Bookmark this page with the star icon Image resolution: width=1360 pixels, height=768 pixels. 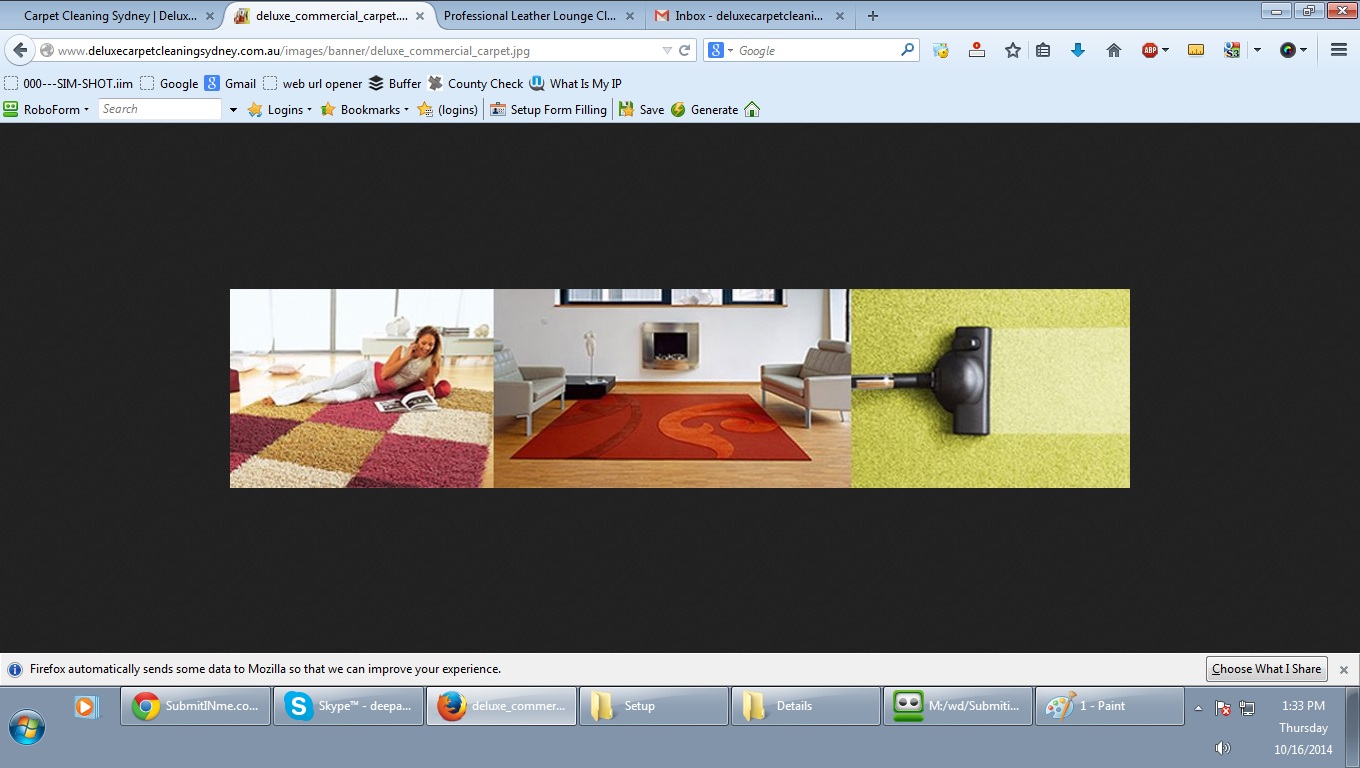coord(1012,50)
